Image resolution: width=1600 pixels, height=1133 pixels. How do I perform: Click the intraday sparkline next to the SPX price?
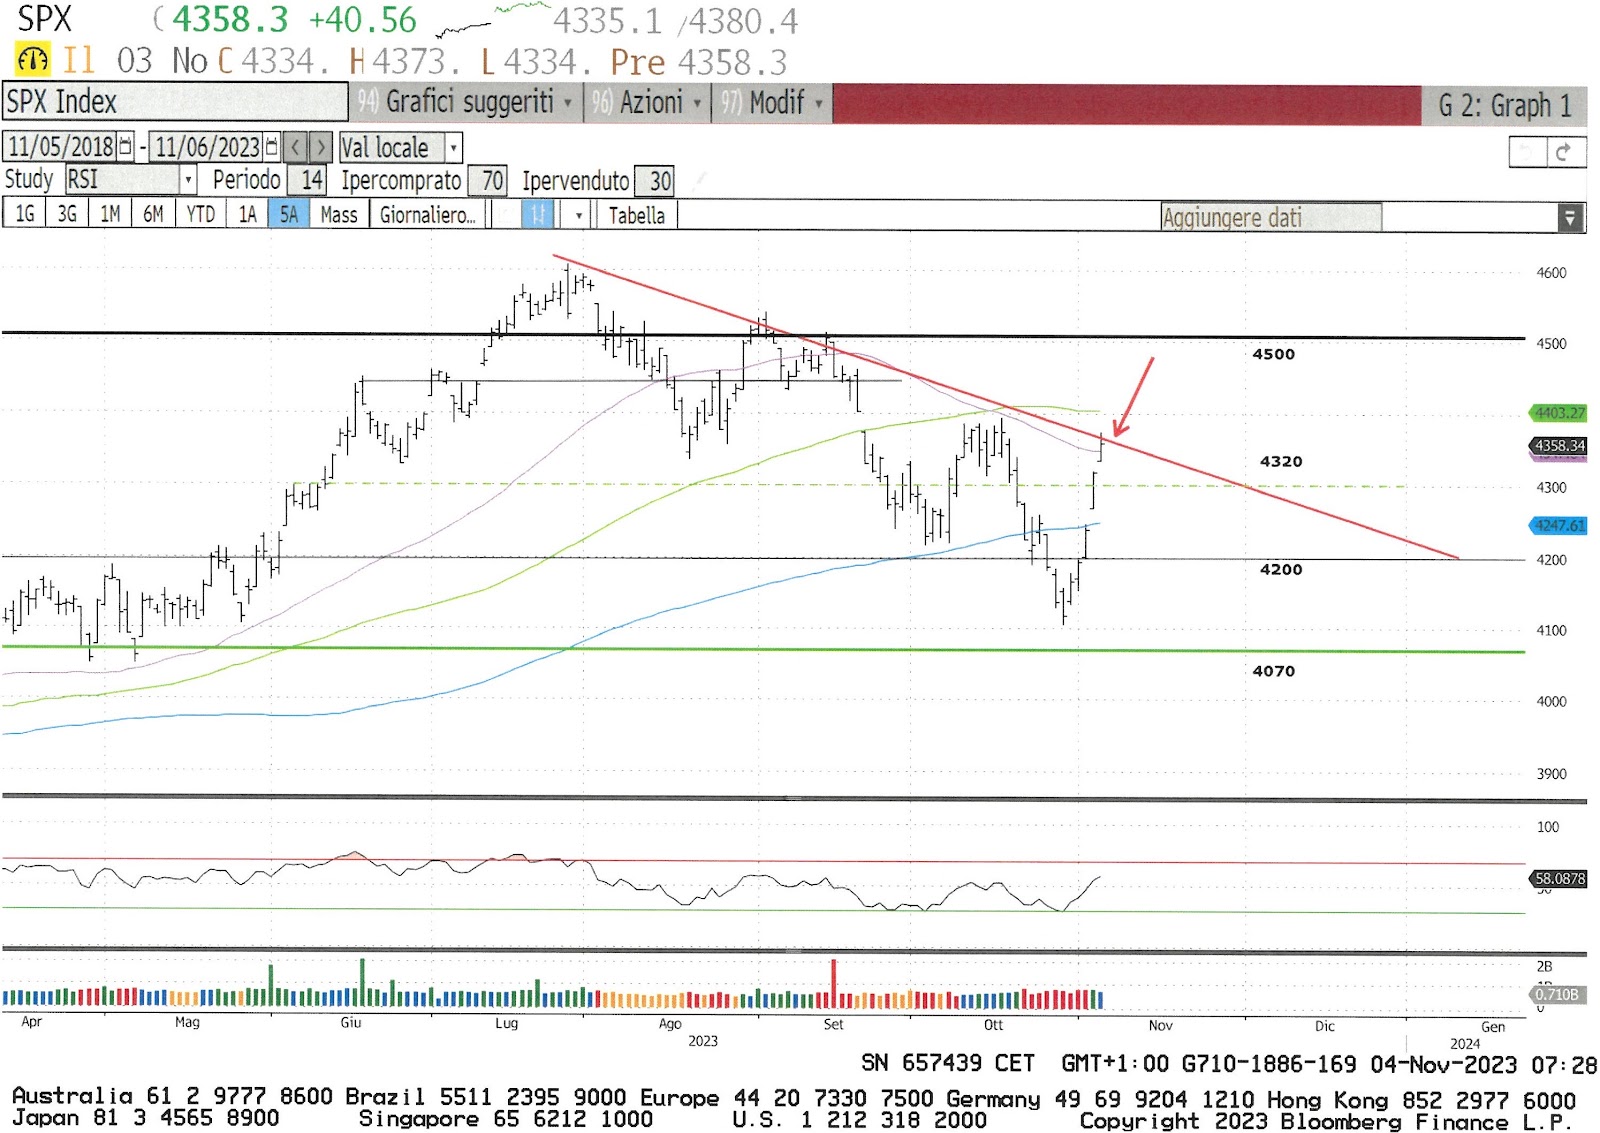coord(492,19)
